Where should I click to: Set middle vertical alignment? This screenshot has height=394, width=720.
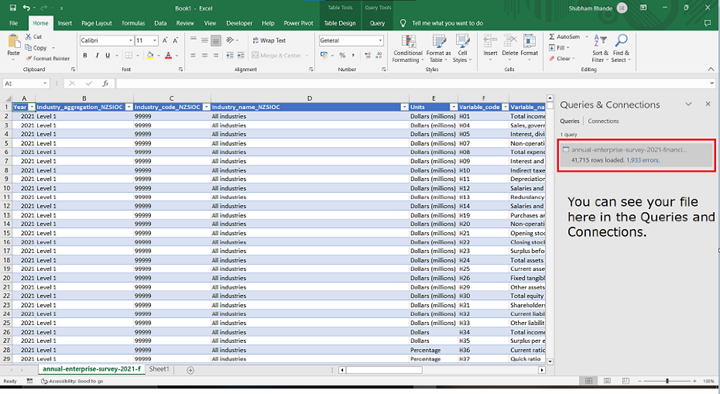point(204,40)
